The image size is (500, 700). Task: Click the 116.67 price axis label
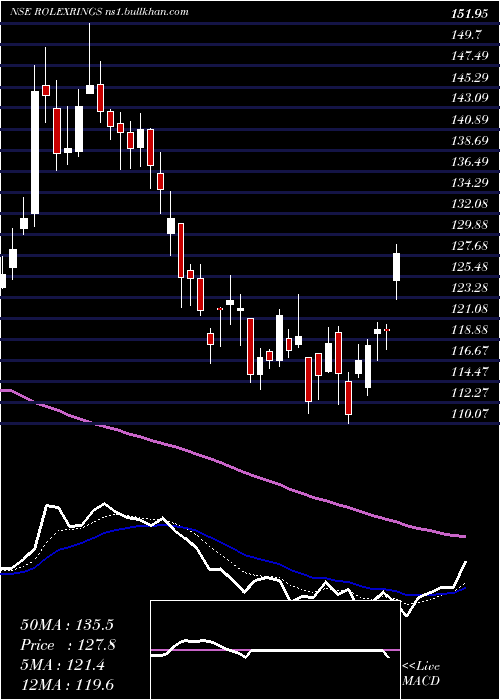click(x=469, y=351)
